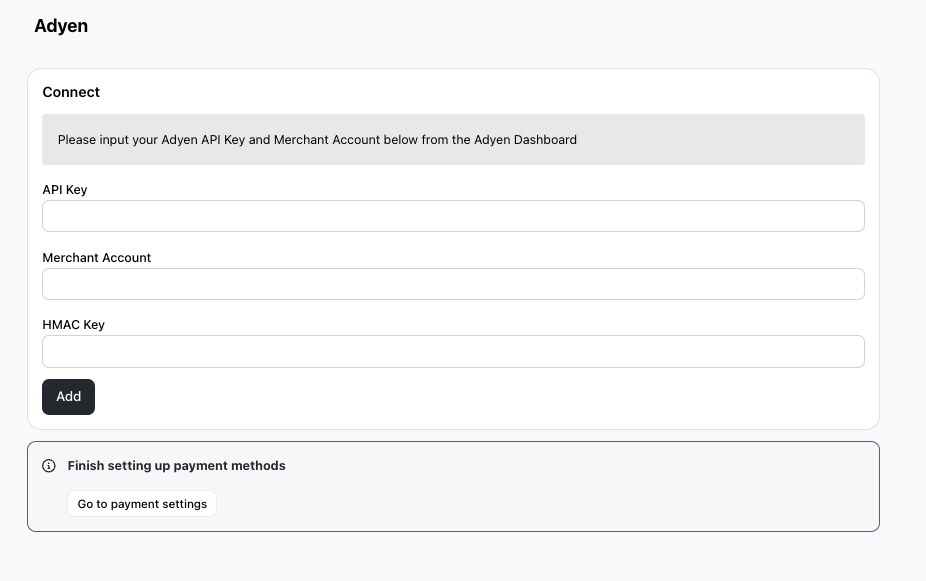Click the HMAC Key label
The image size is (926, 581).
tap(73, 325)
